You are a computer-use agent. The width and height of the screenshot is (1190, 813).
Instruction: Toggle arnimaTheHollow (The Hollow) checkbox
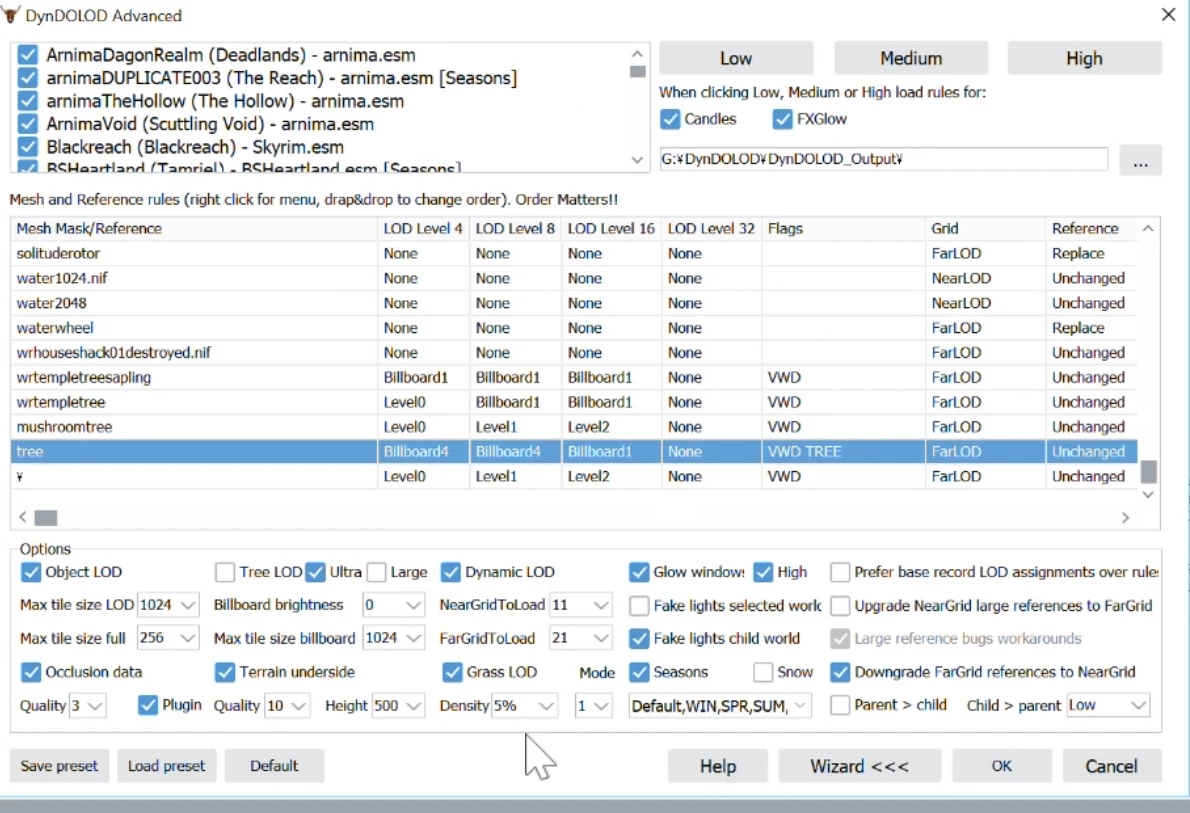click(28, 101)
